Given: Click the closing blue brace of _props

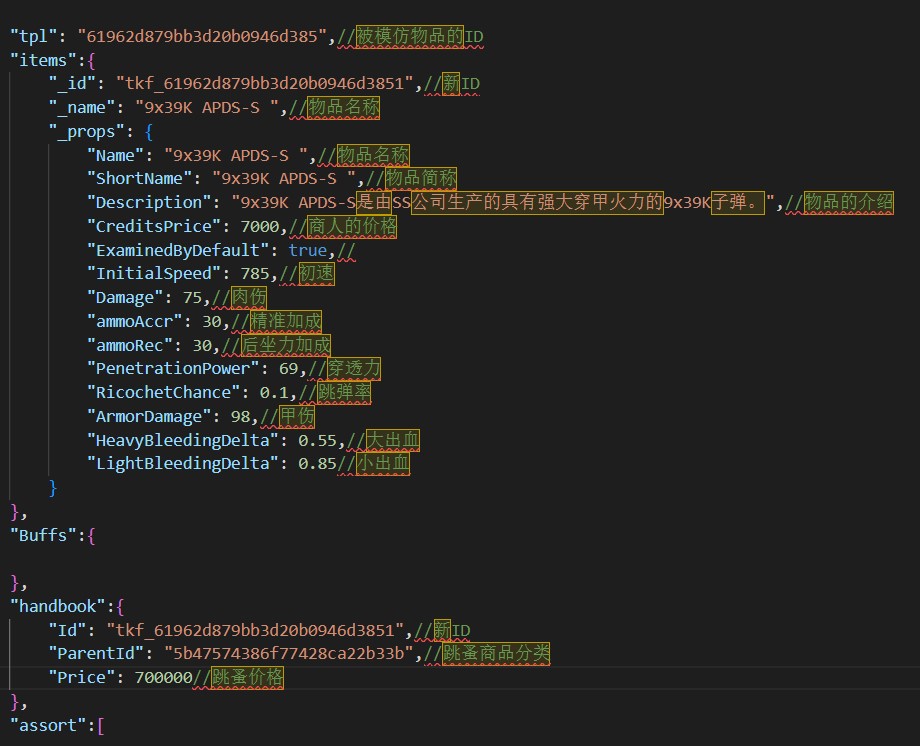Looking at the screenshot, I should click(x=53, y=488).
